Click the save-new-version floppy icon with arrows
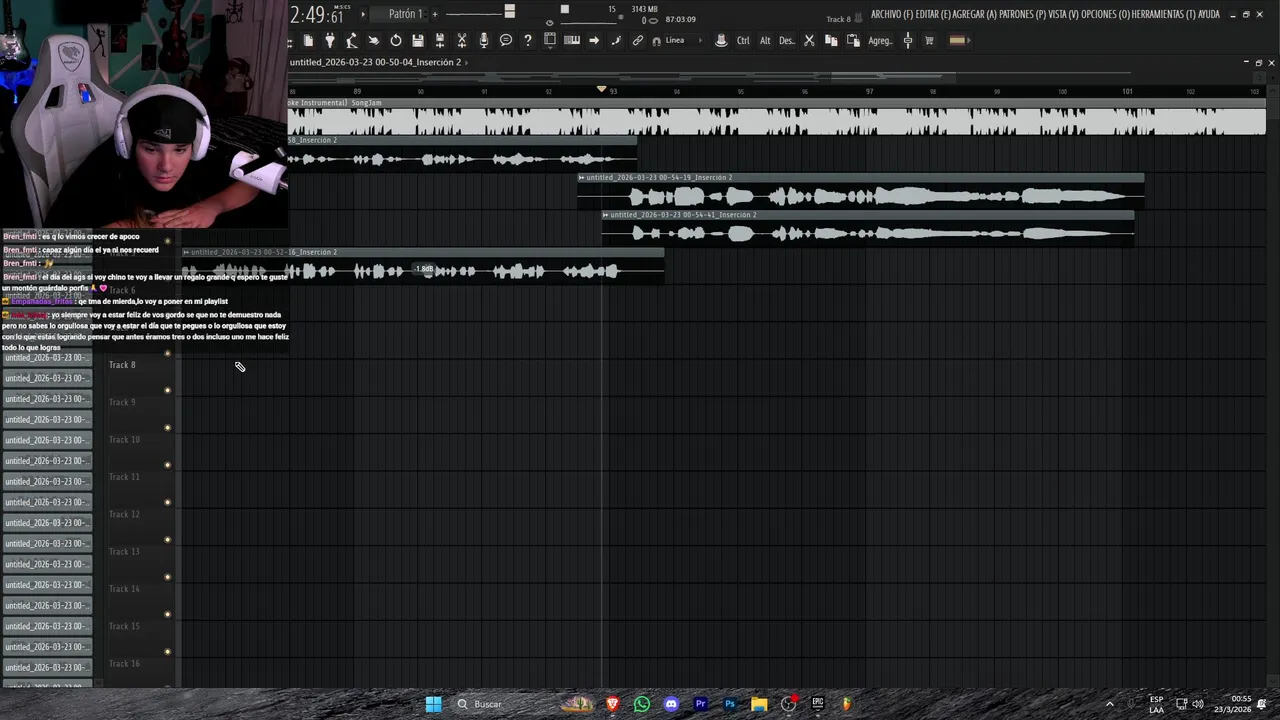Viewport: 1280px width, 720px height. pyautogui.click(x=440, y=41)
